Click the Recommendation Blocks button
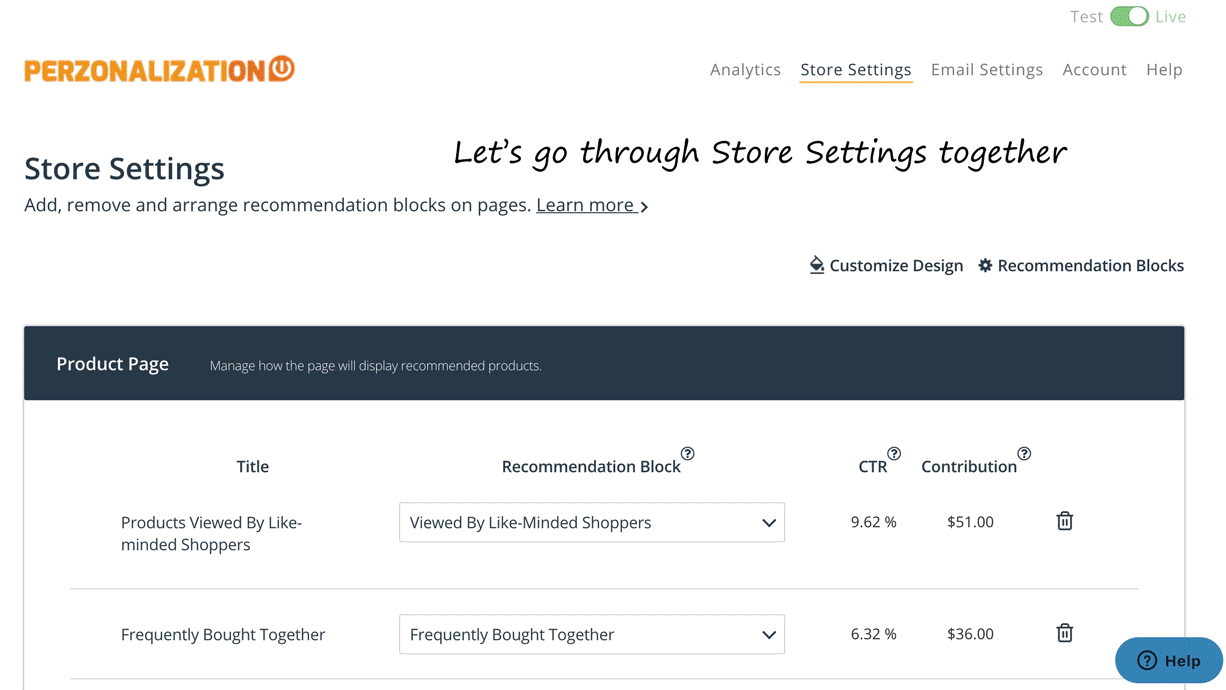The height and width of the screenshot is (690, 1226). coord(1081,265)
